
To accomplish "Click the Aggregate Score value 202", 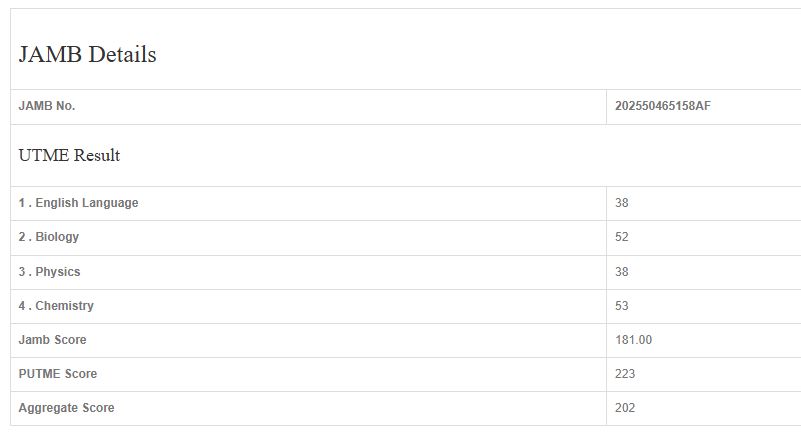I will [x=626, y=408].
